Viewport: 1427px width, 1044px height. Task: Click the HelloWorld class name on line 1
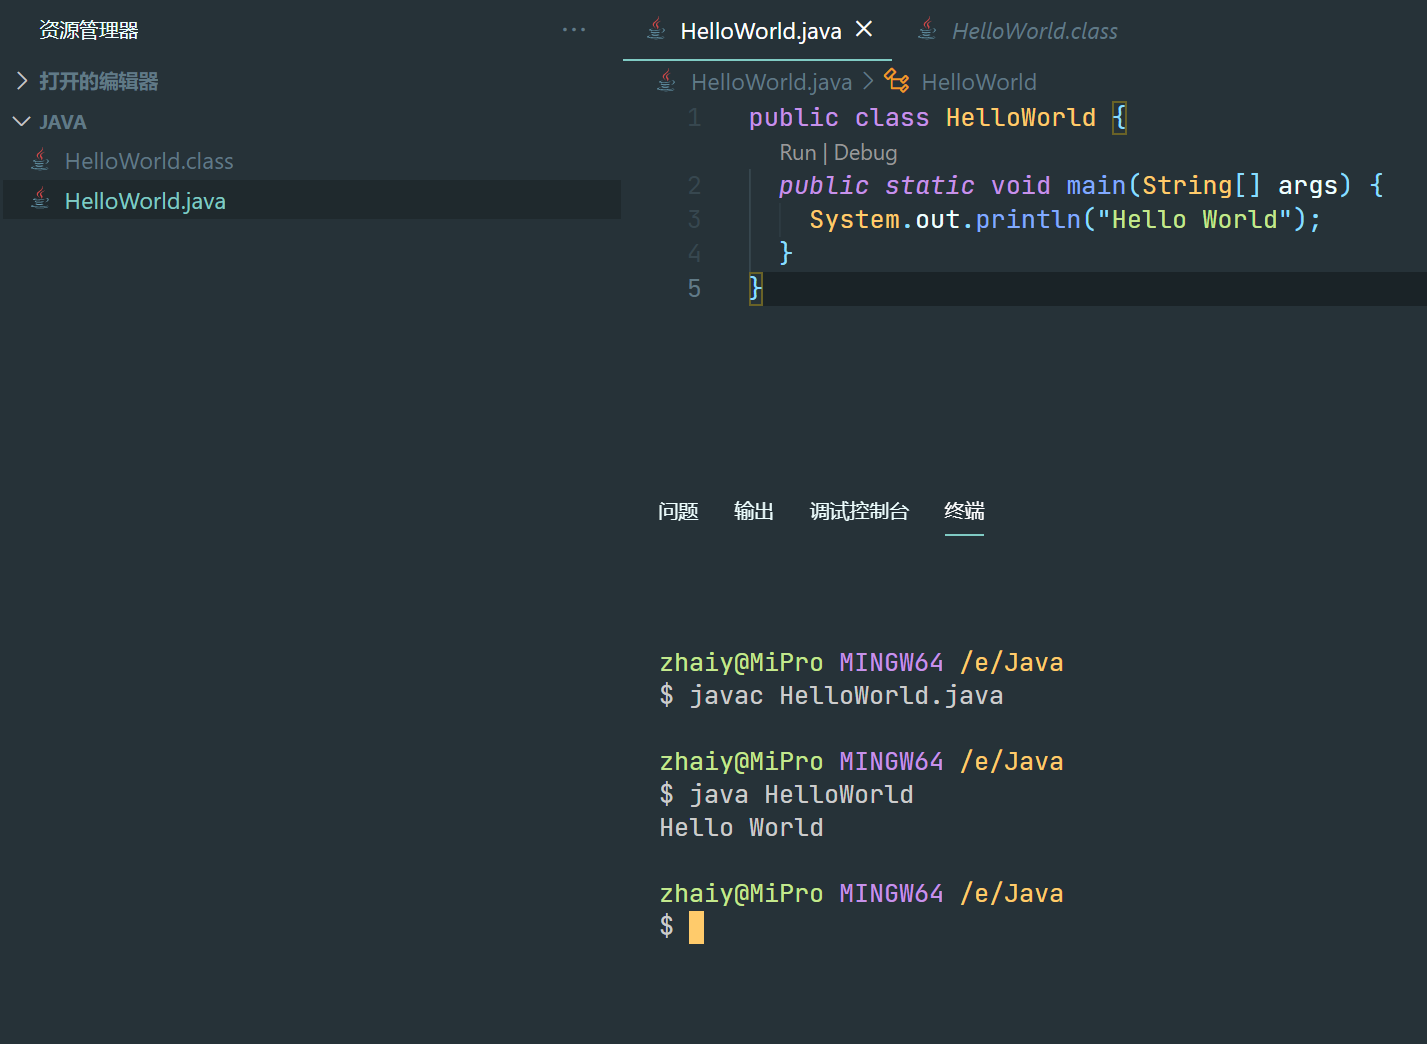[1021, 117]
